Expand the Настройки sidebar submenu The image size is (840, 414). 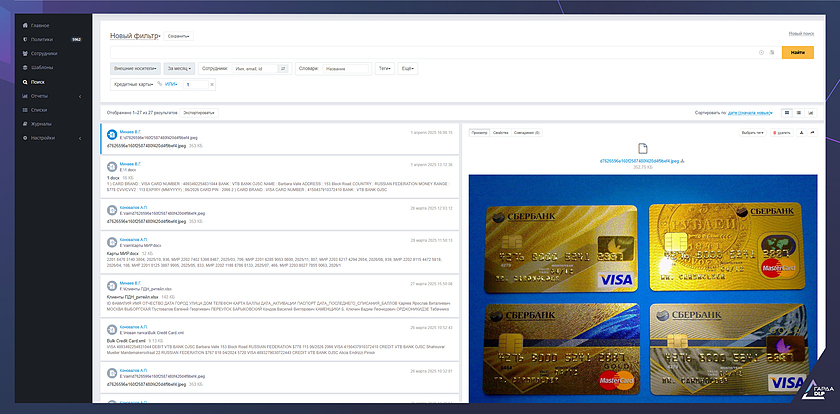tap(78, 137)
